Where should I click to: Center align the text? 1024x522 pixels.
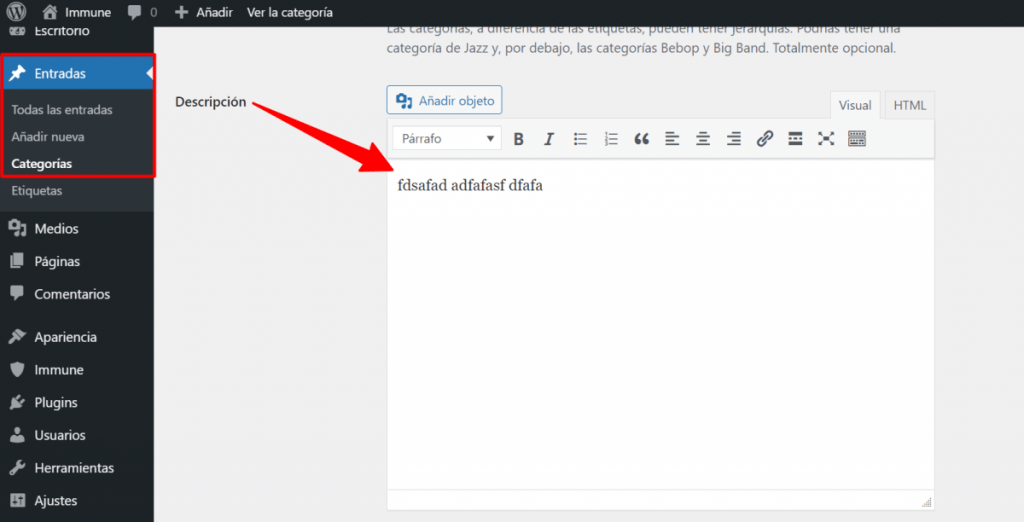click(x=703, y=139)
